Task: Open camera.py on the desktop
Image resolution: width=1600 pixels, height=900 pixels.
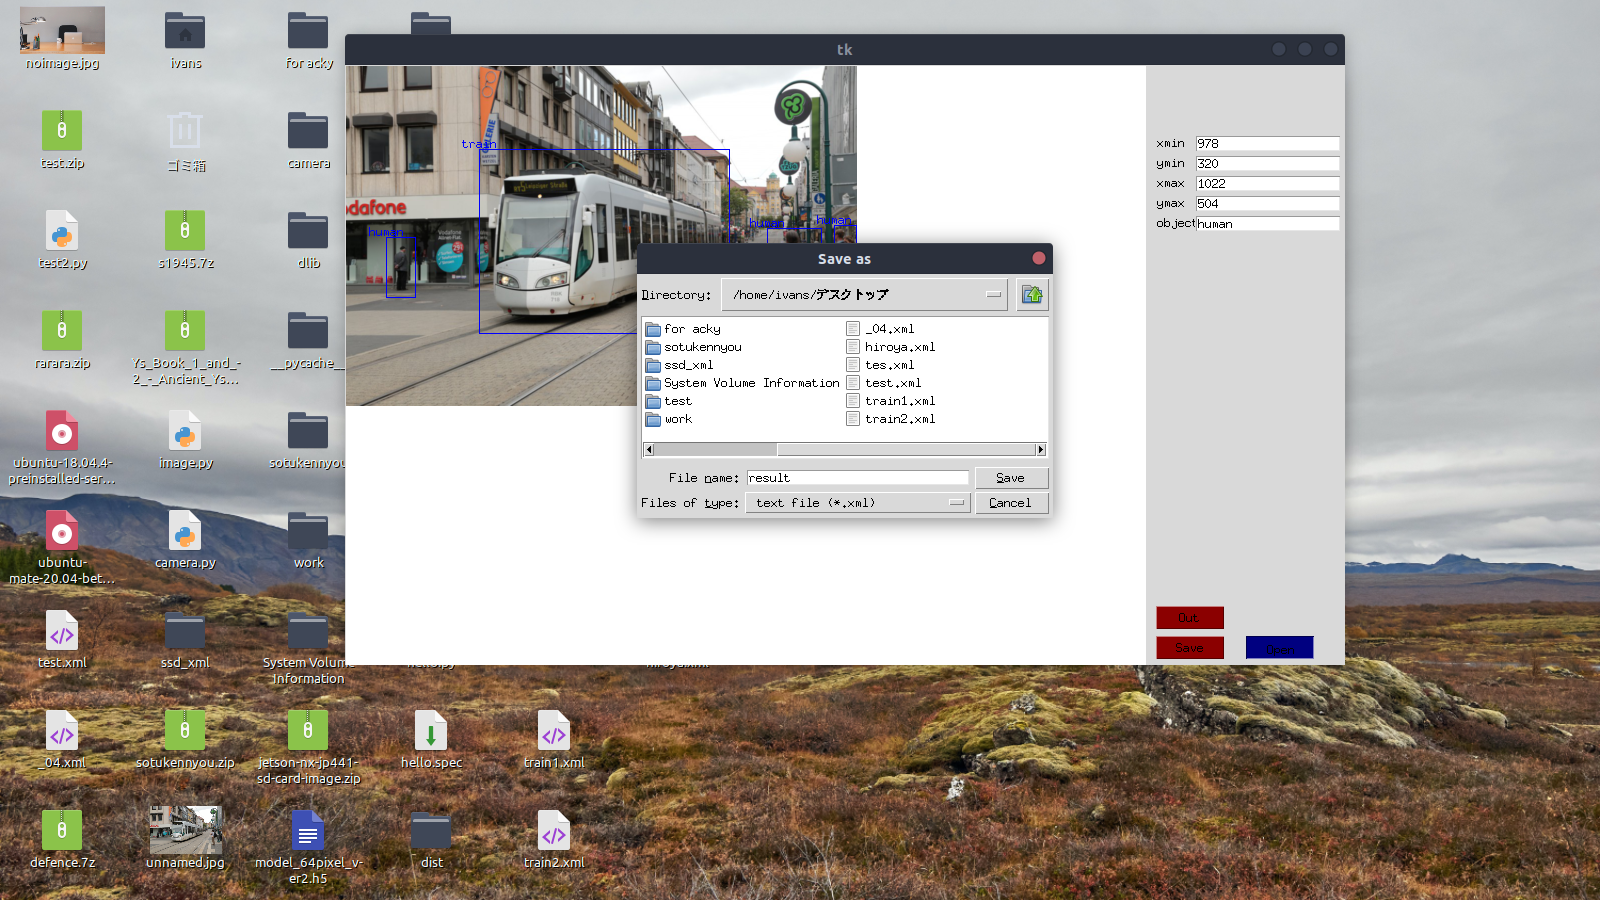Action: (x=184, y=532)
